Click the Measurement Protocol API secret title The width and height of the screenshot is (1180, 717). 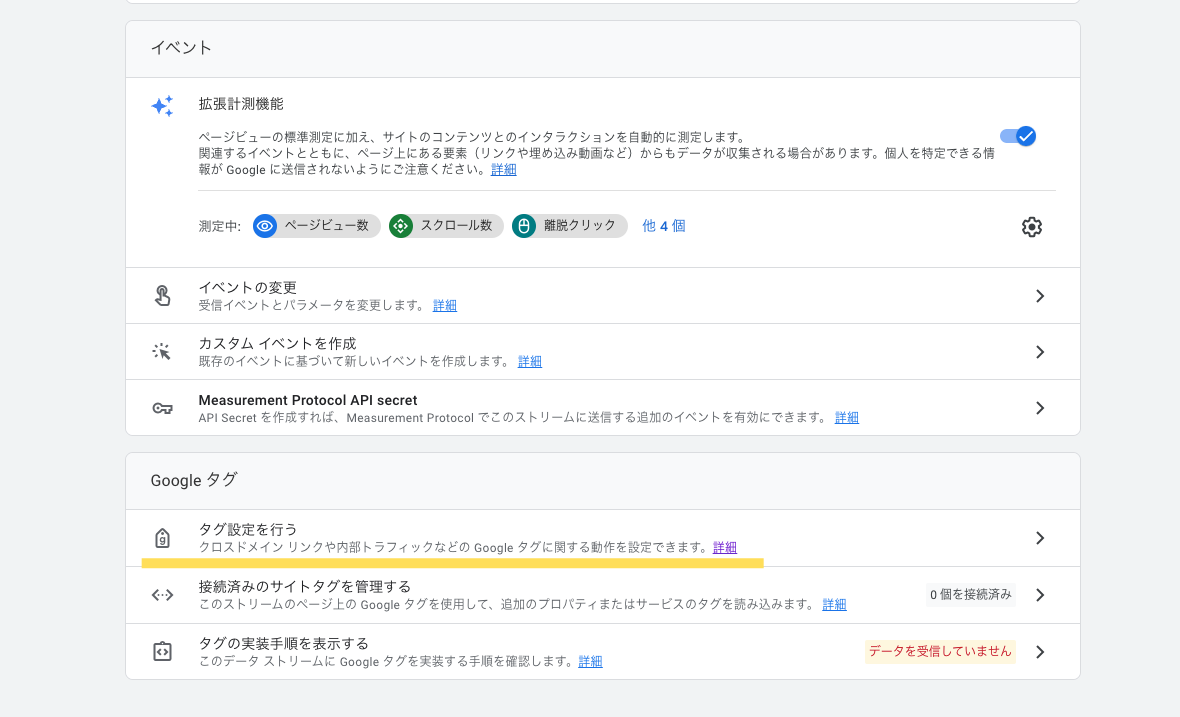(x=308, y=400)
